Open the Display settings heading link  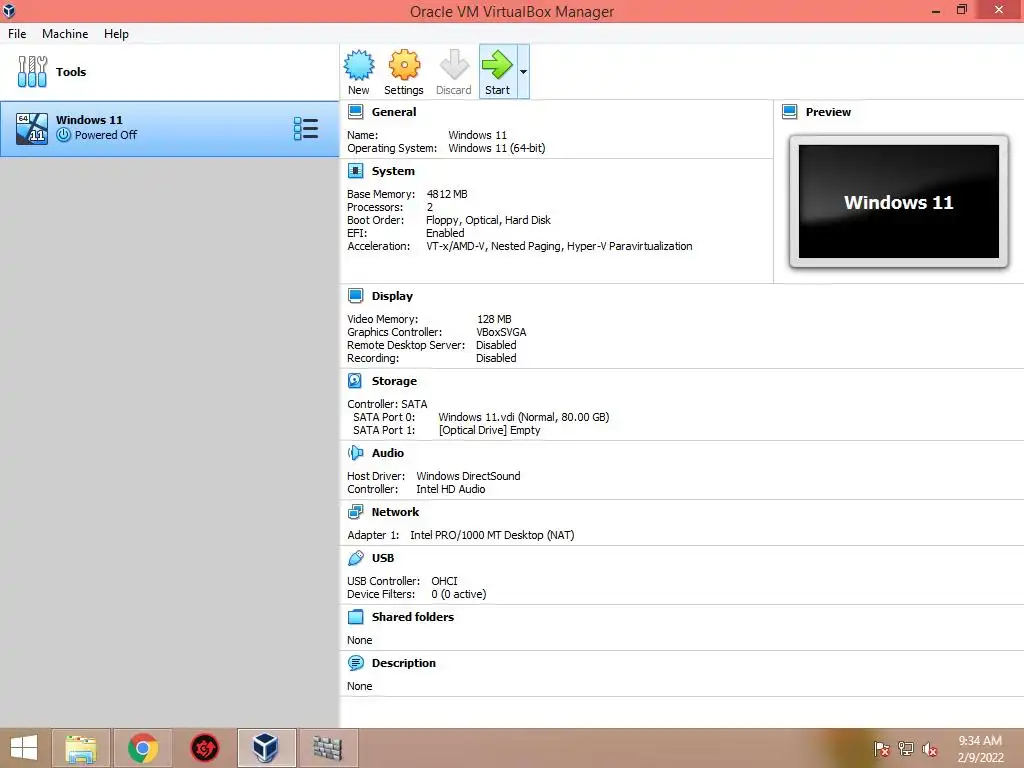click(x=392, y=296)
